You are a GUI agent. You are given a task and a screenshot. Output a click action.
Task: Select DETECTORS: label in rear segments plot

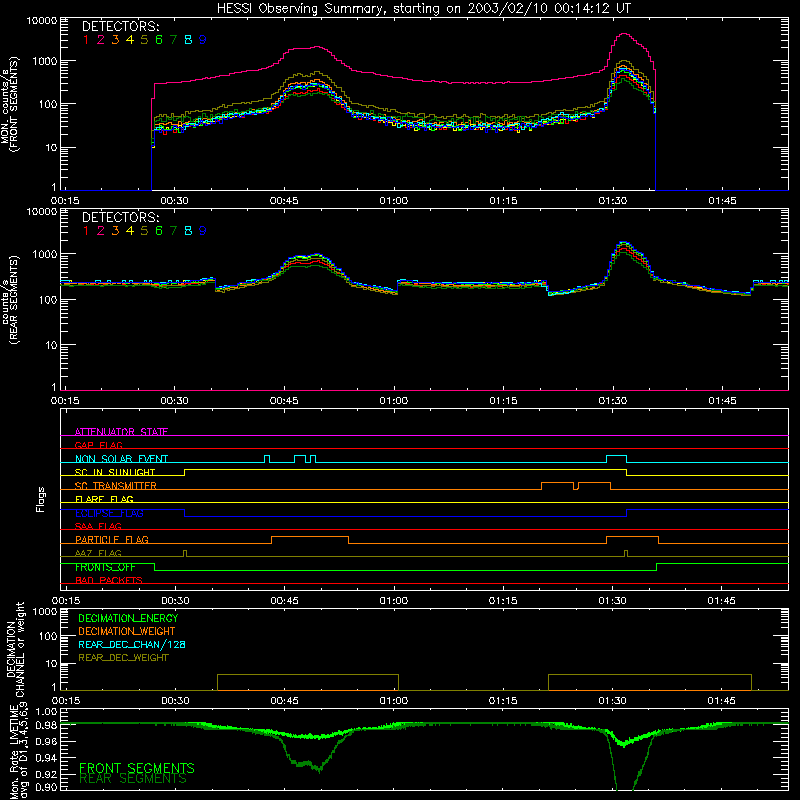tap(120, 217)
